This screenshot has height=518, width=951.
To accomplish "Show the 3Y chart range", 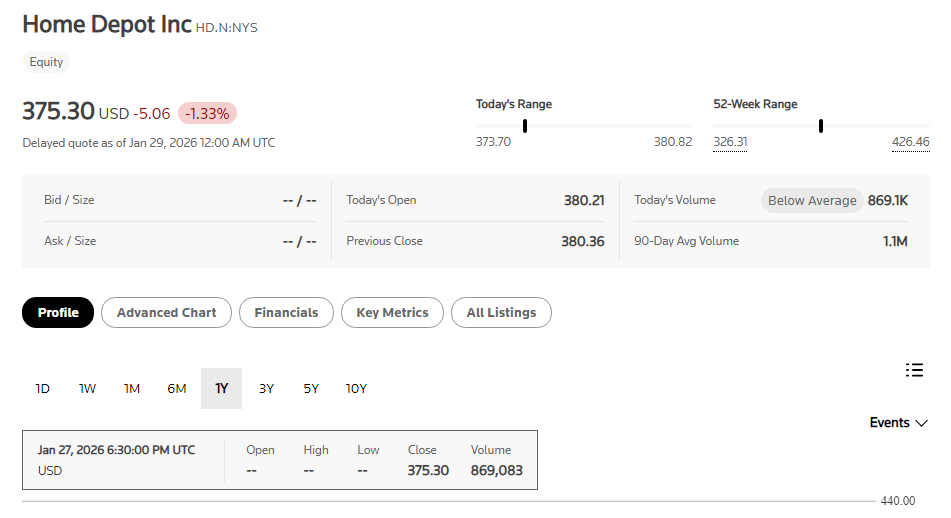I will pos(266,389).
